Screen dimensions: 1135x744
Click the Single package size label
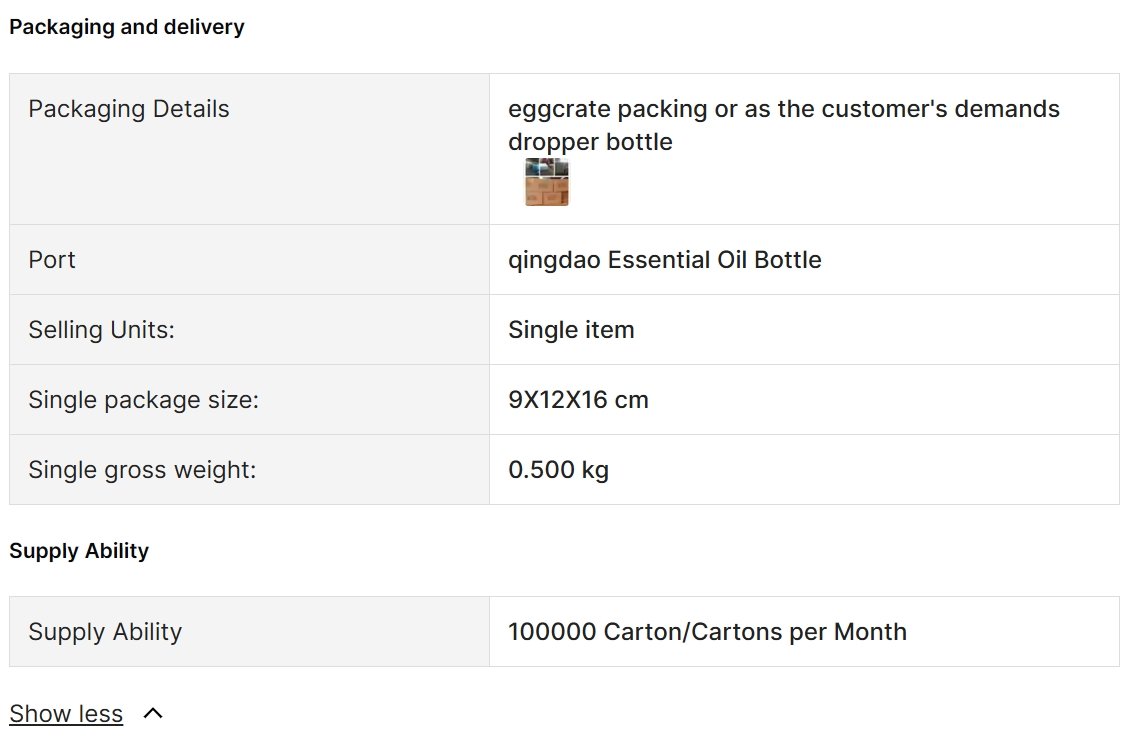[x=143, y=400]
